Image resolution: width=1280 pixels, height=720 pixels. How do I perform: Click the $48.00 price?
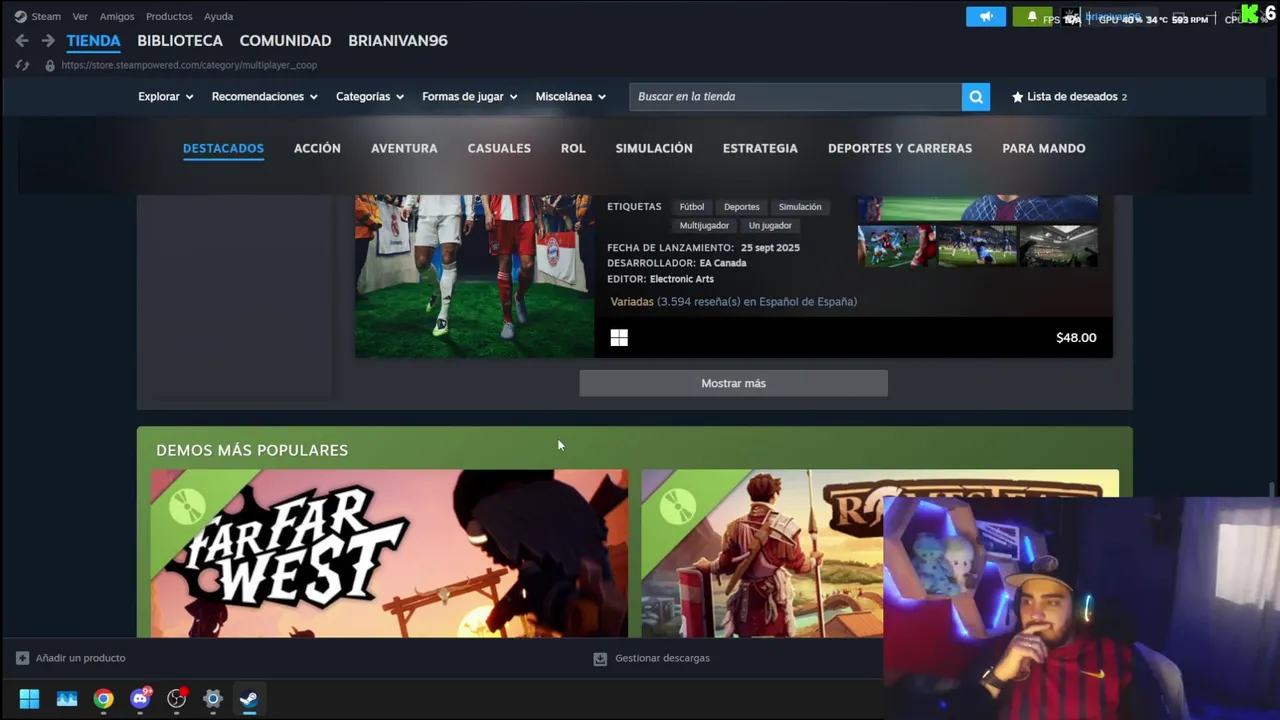tap(1076, 338)
